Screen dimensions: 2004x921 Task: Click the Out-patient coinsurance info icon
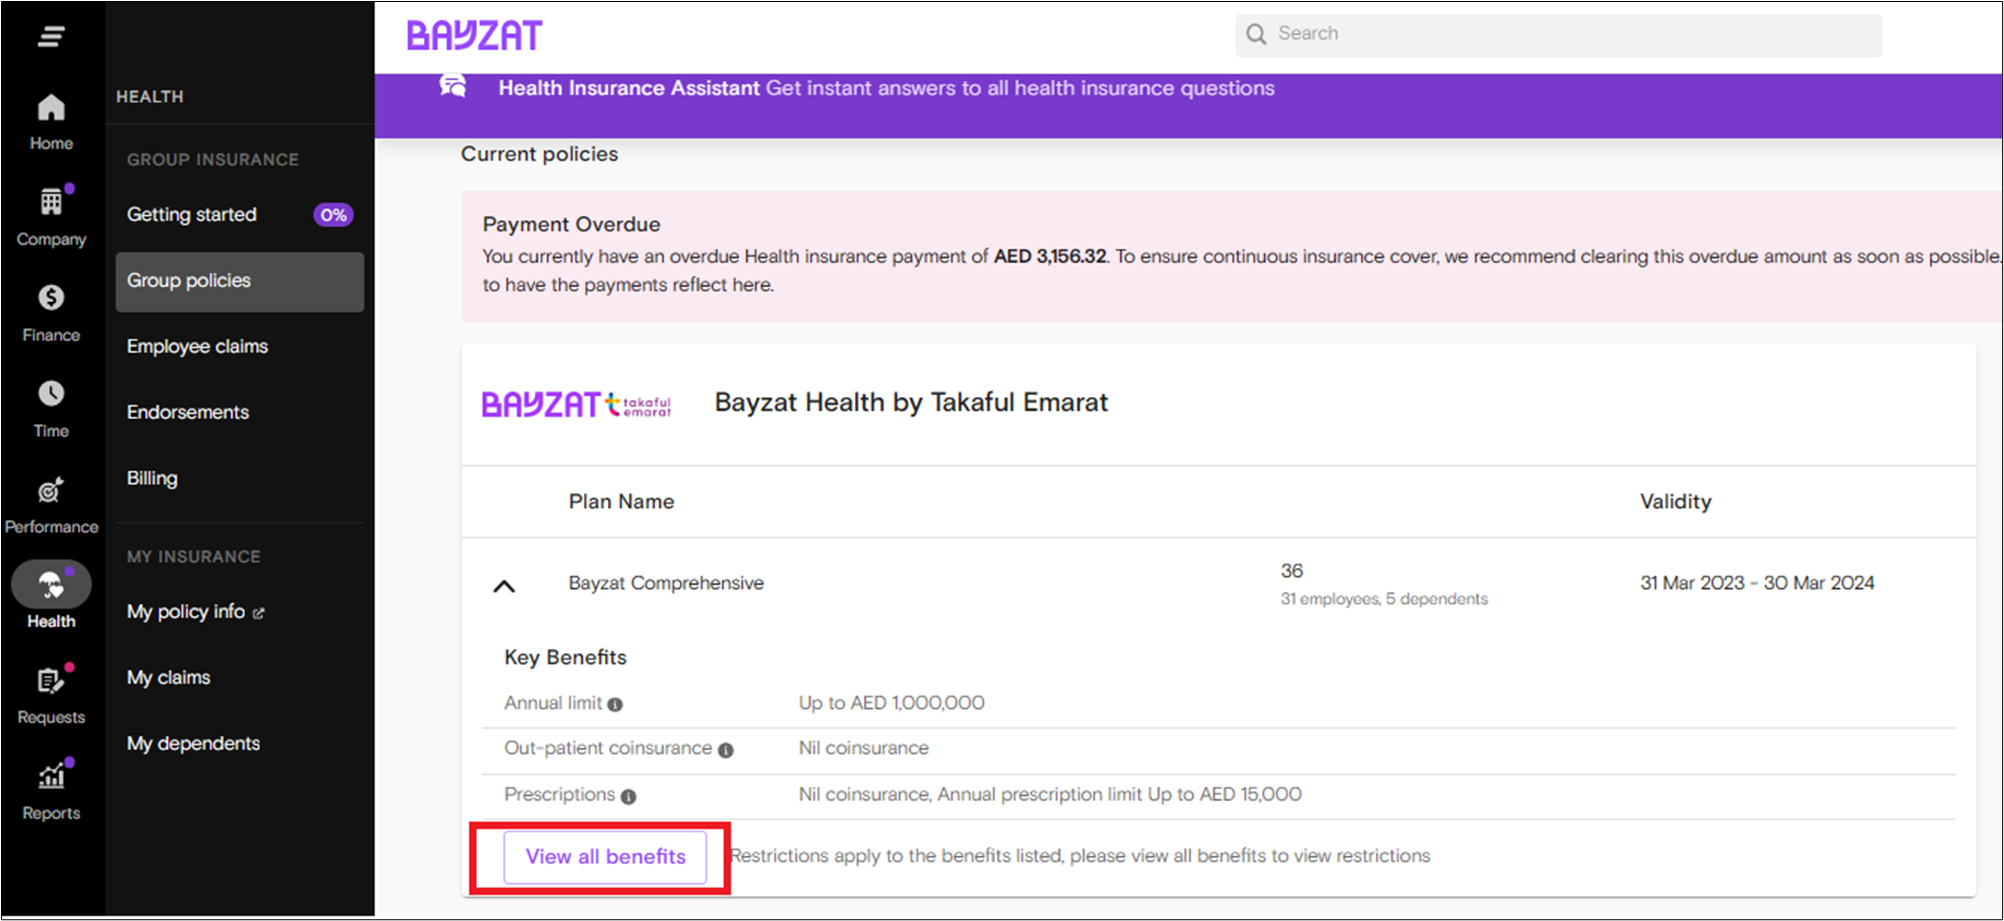(x=726, y=750)
